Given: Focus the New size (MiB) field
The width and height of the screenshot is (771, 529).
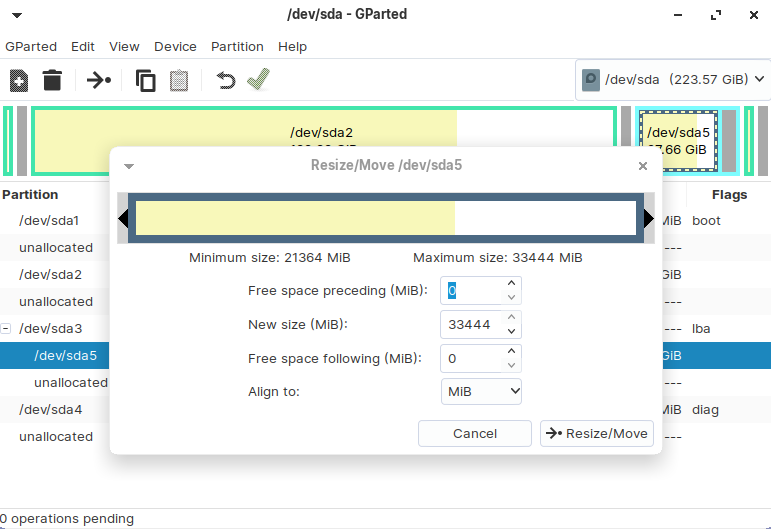Looking at the screenshot, I should tap(471, 324).
